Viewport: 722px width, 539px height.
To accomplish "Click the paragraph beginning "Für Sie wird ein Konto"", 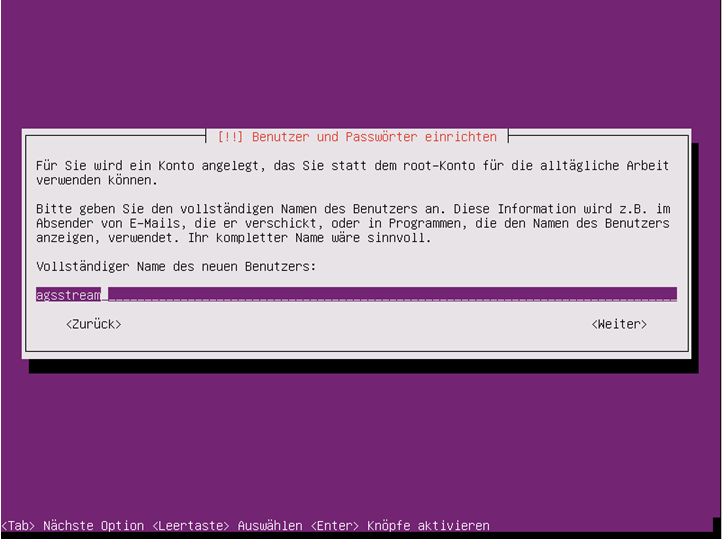I will point(352,173).
